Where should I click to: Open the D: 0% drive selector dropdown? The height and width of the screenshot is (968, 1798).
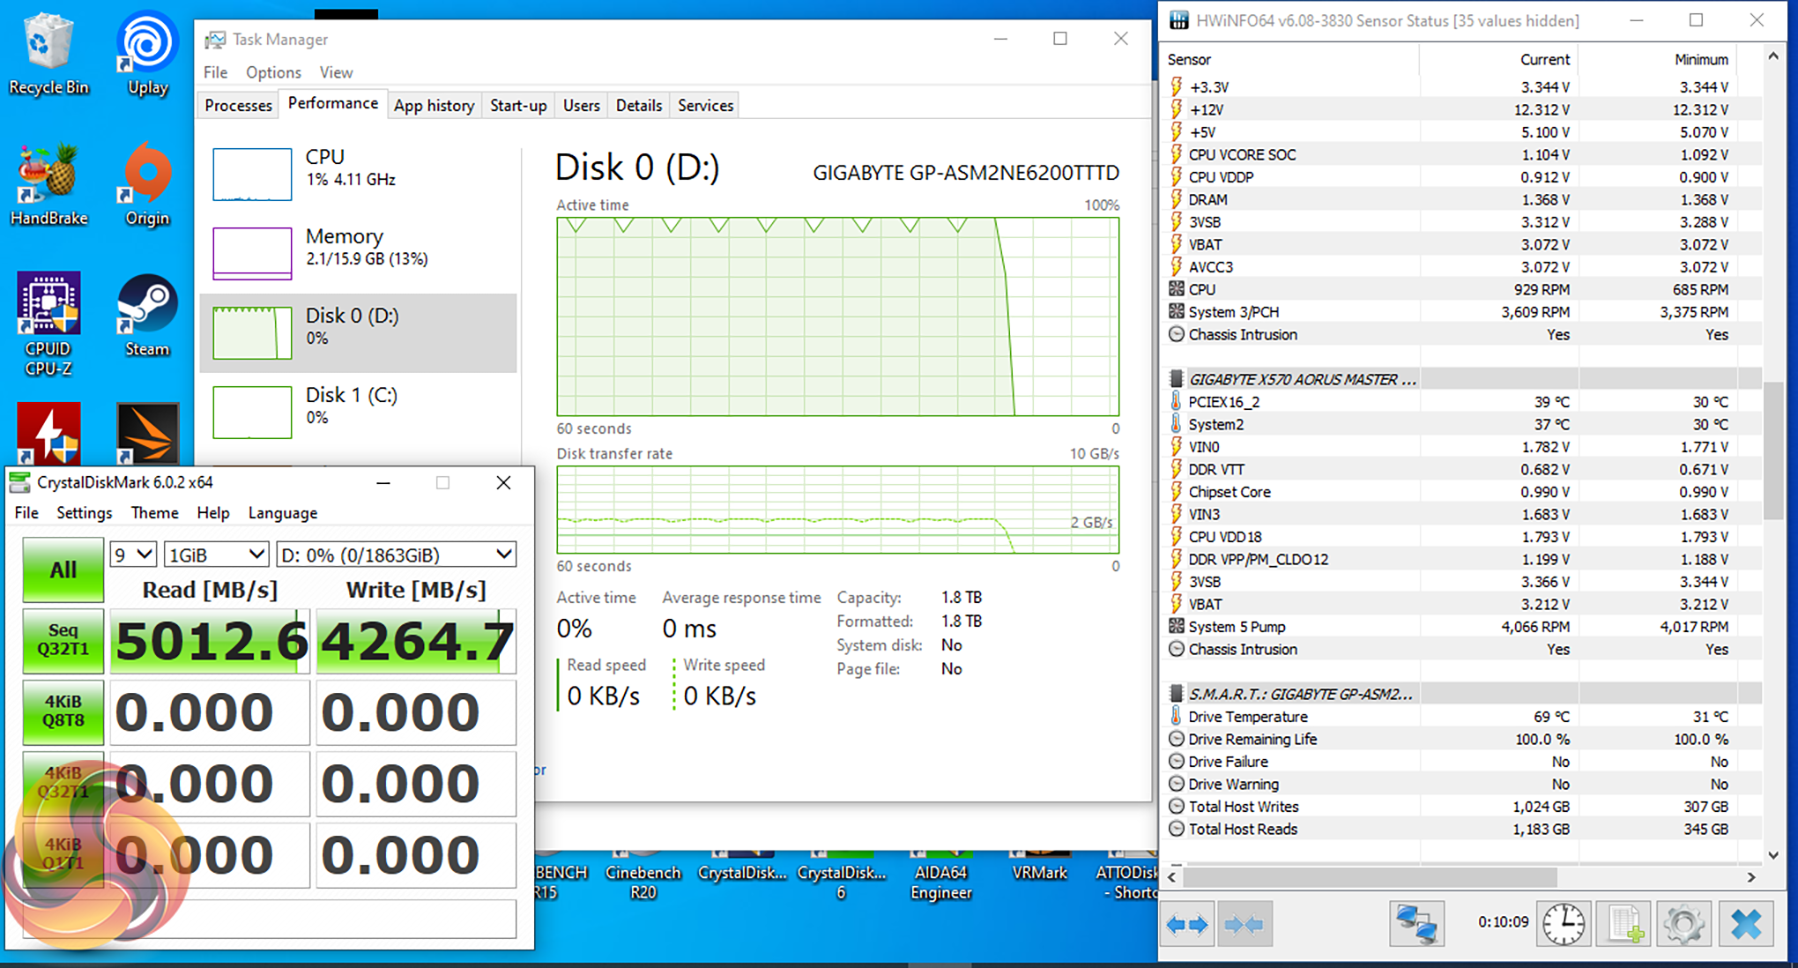396,554
